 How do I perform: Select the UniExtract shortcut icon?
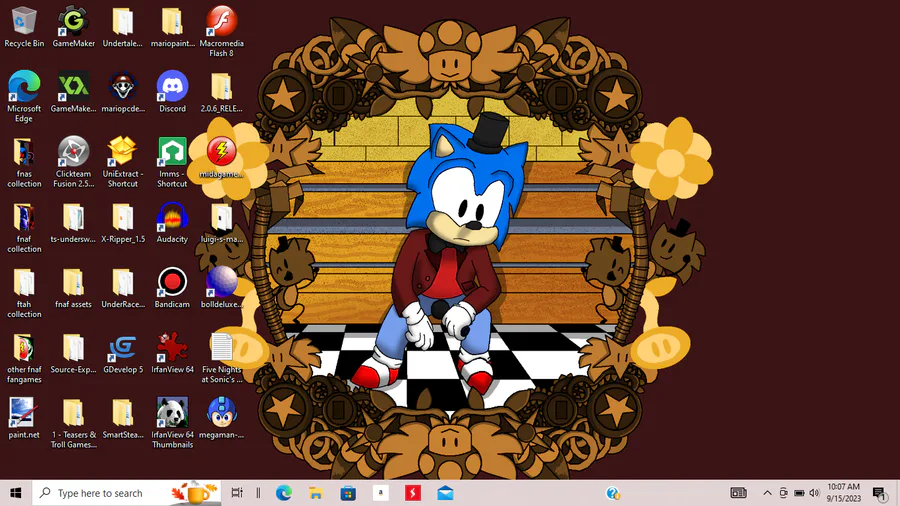(x=123, y=162)
